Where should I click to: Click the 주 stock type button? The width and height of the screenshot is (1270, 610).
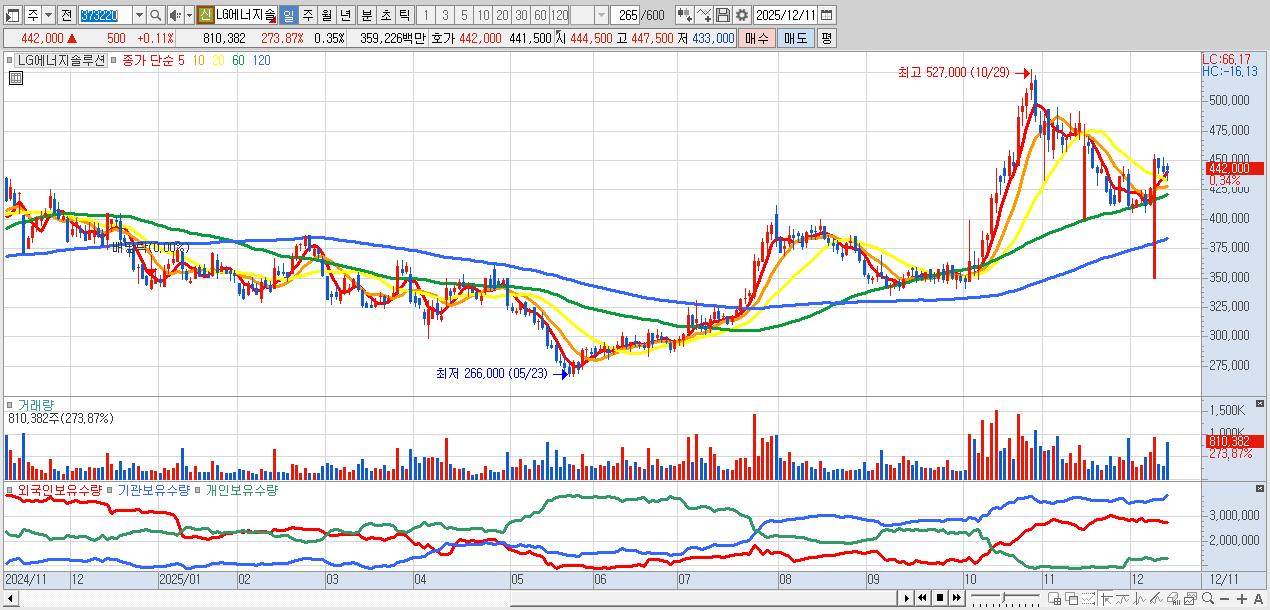32,16
